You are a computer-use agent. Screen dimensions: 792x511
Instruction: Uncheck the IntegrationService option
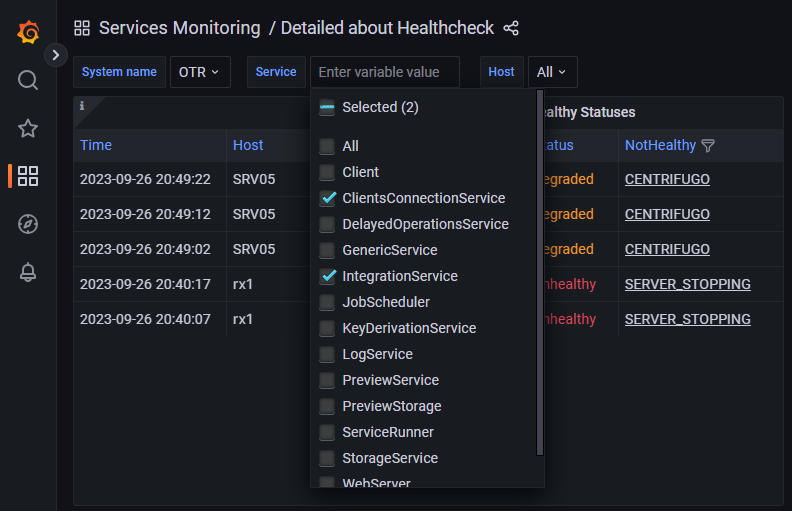[x=327, y=276]
